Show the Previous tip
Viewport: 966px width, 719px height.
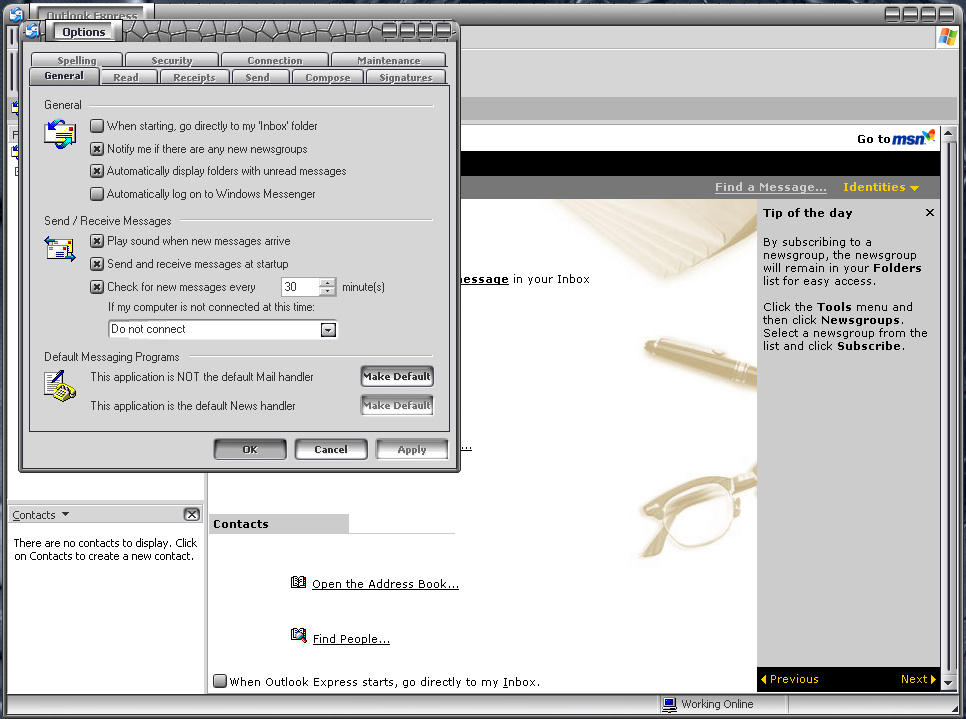tap(790, 679)
